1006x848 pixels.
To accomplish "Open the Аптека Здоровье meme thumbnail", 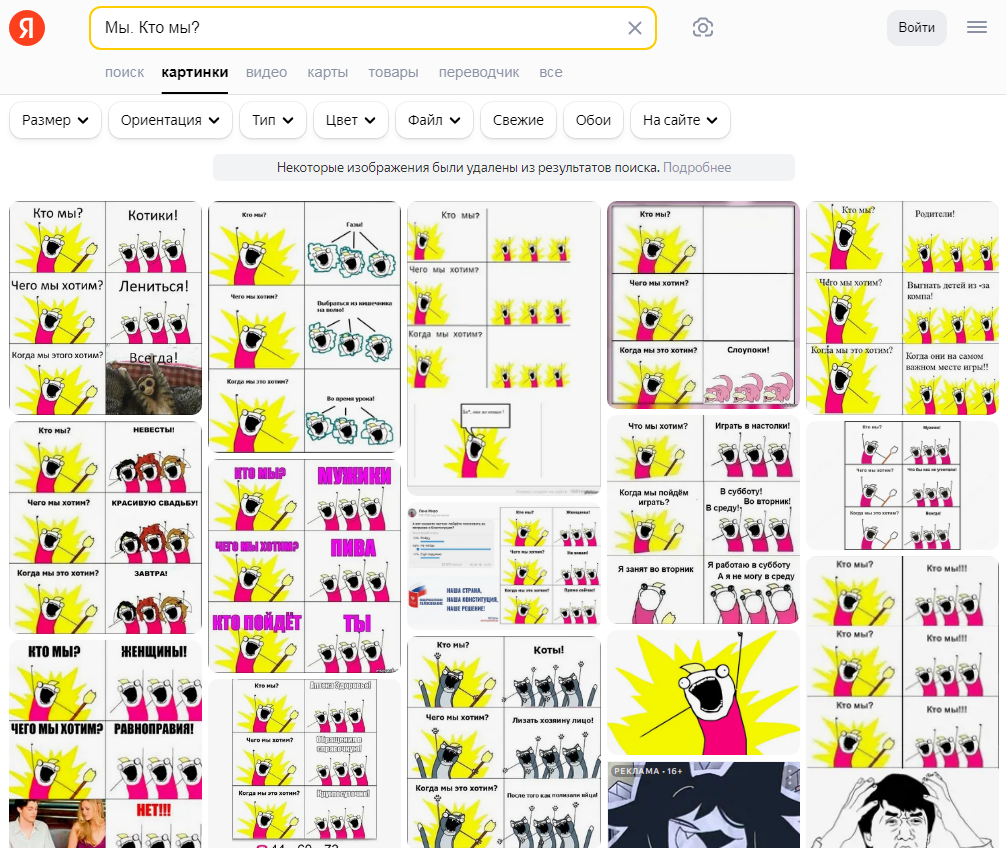I will pos(305,764).
